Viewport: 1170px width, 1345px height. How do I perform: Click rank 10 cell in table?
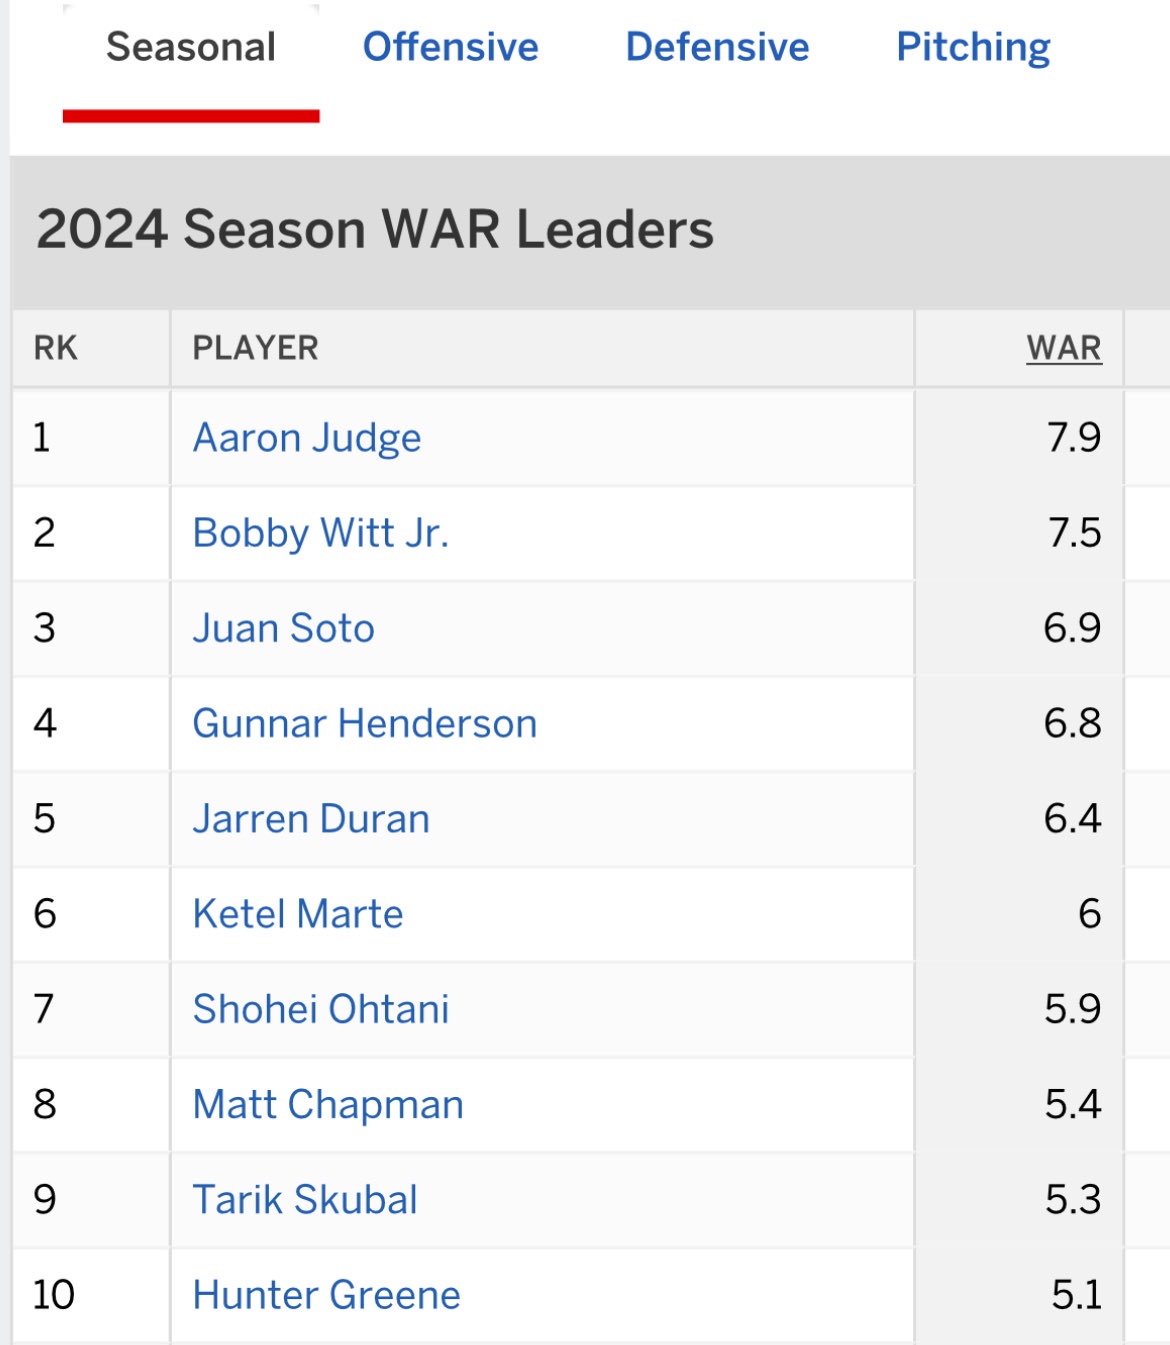53,1295
